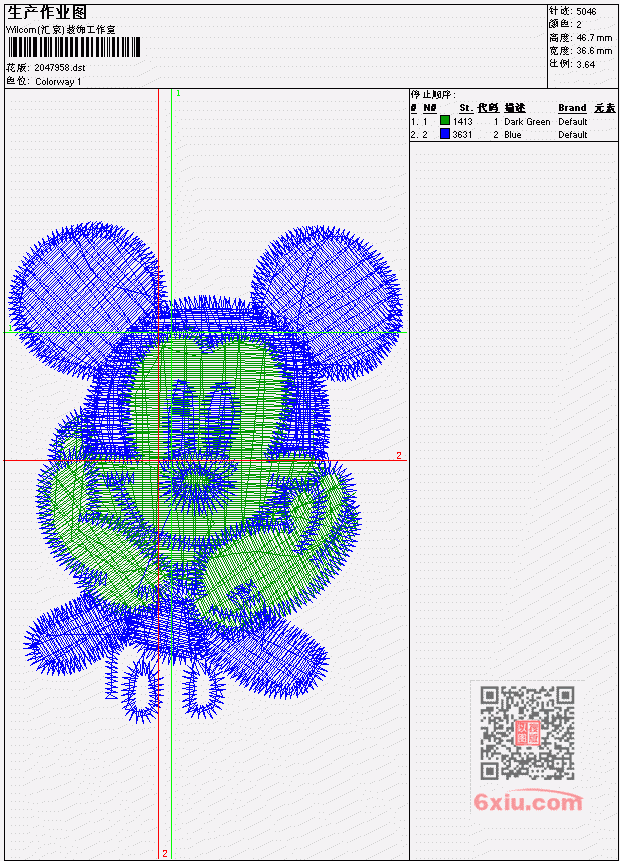Click stitch count 3631 in row 2
The image size is (620, 861).
(462, 135)
